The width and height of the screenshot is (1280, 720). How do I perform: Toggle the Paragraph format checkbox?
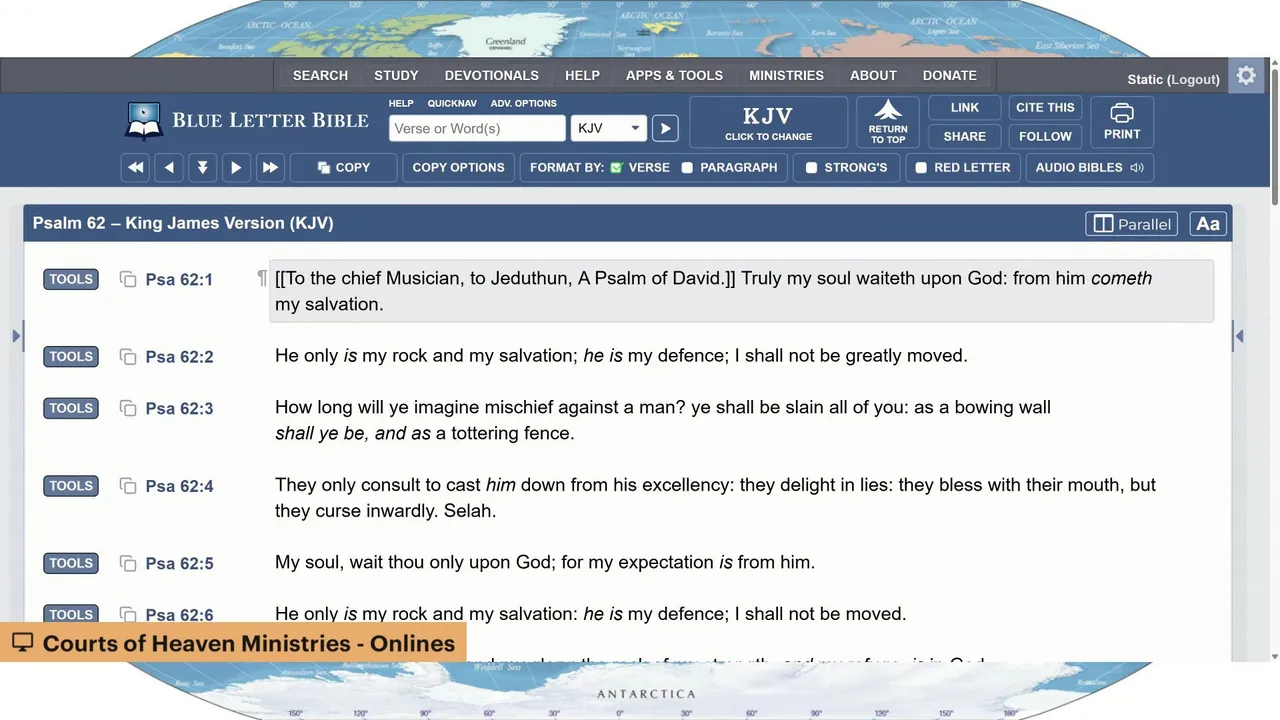687,168
